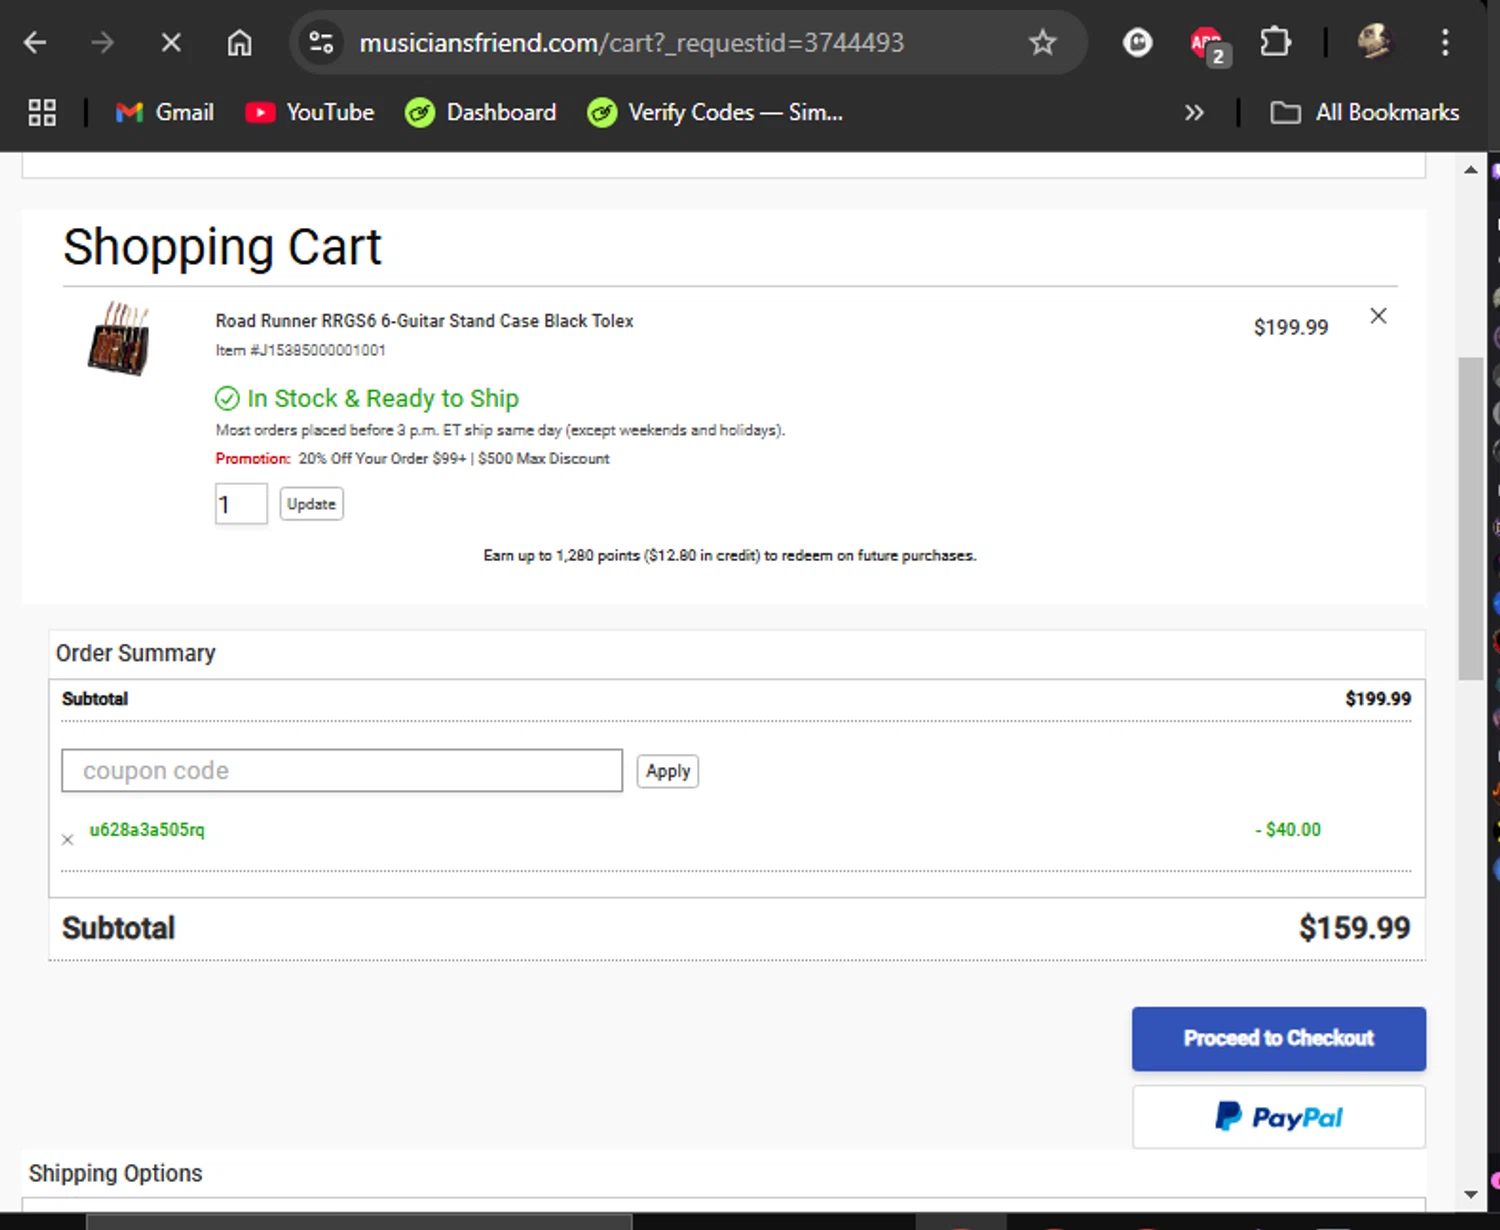Pay with the PayPal button
Screen dimensions: 1500x1230
(x=1278, y=1116)
